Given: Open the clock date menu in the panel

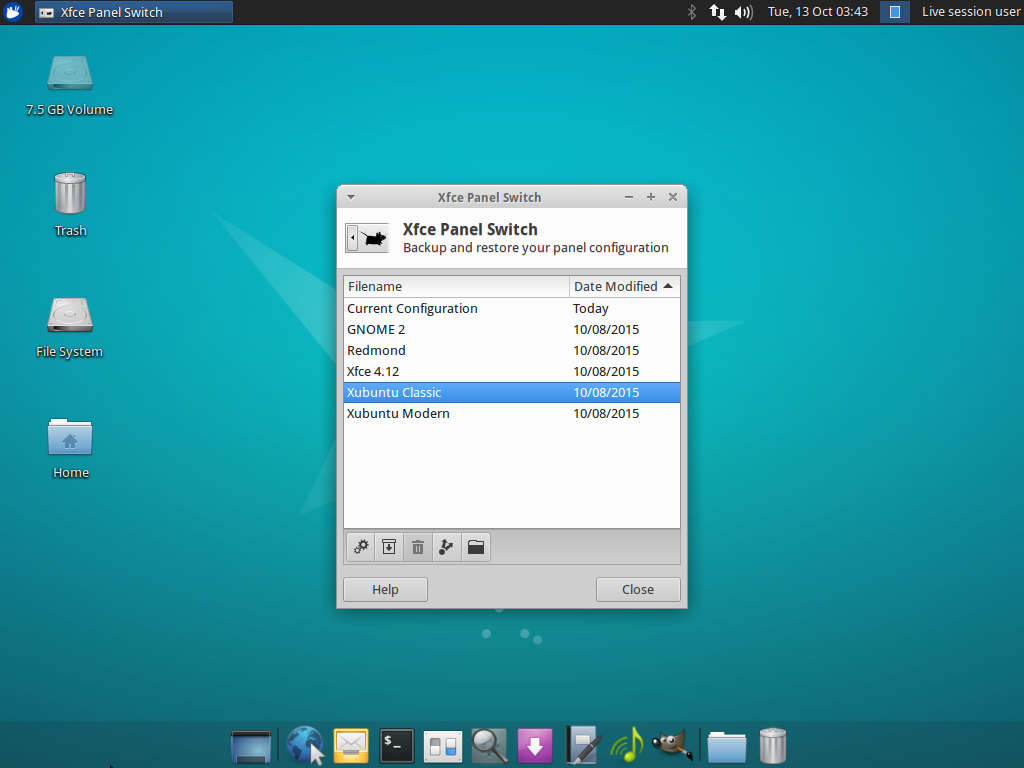Looking at the screenshot, I should pos(817,13).
